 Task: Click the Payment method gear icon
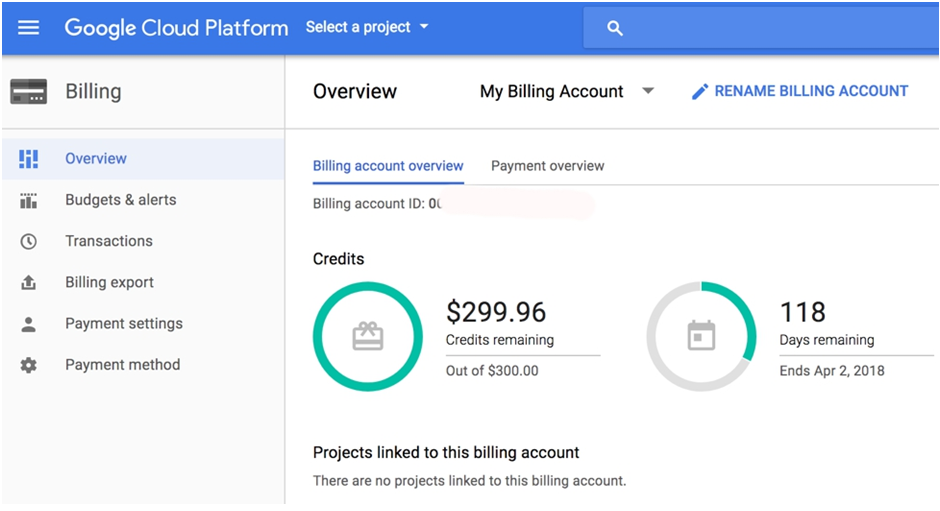coord(28,365)
